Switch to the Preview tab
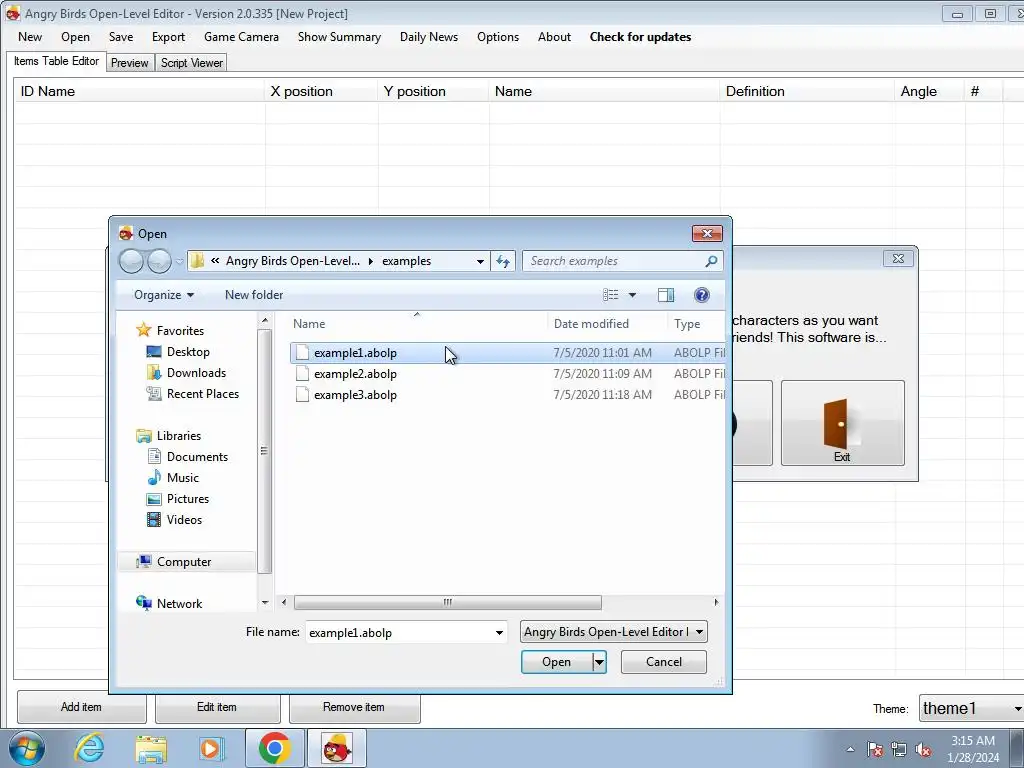The width and height of the screenshot is (1024, 768). (129, 63)
